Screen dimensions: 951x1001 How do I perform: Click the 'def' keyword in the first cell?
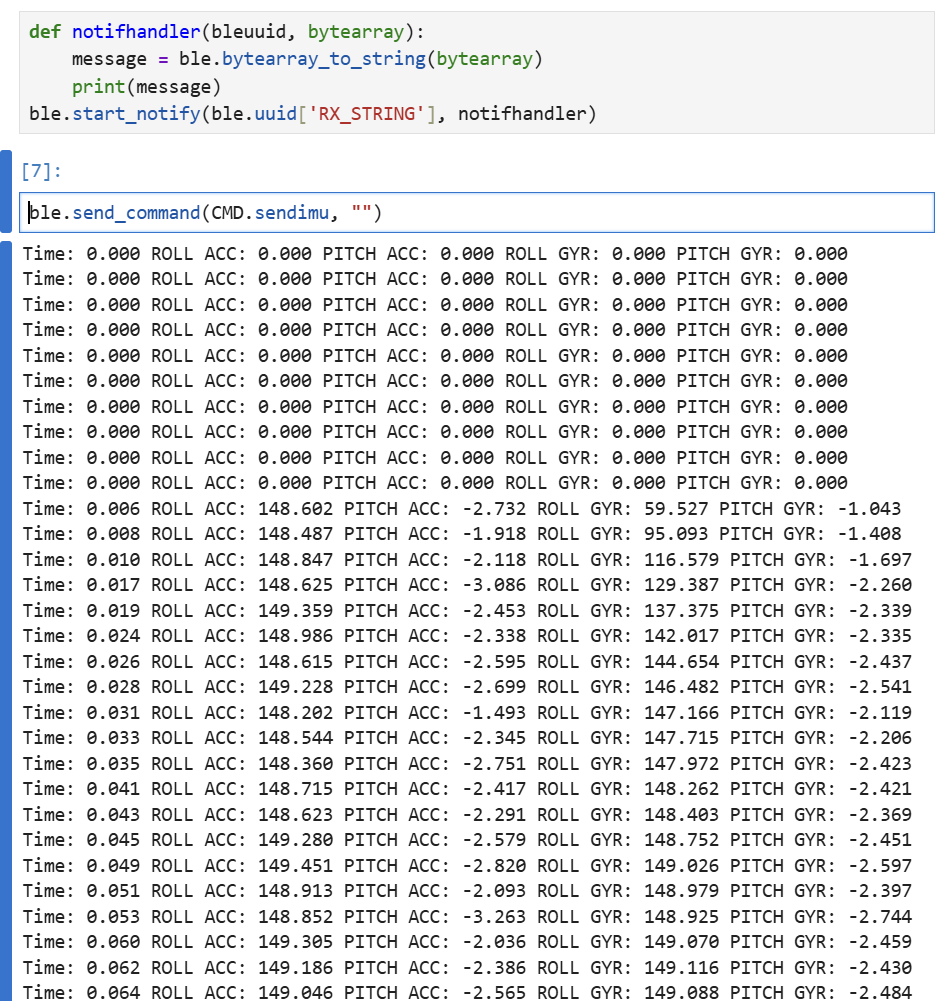tap(44, 31)
